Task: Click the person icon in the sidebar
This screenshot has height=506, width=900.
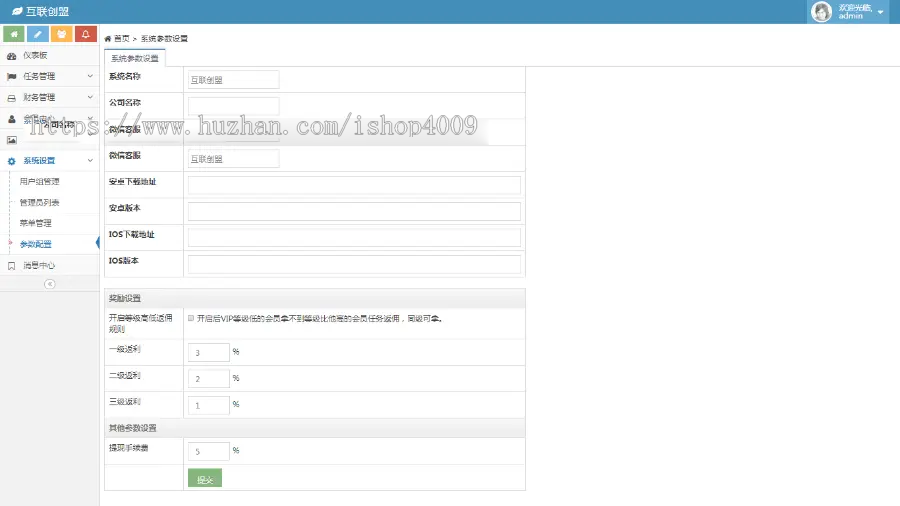Action: click(11, 119)
